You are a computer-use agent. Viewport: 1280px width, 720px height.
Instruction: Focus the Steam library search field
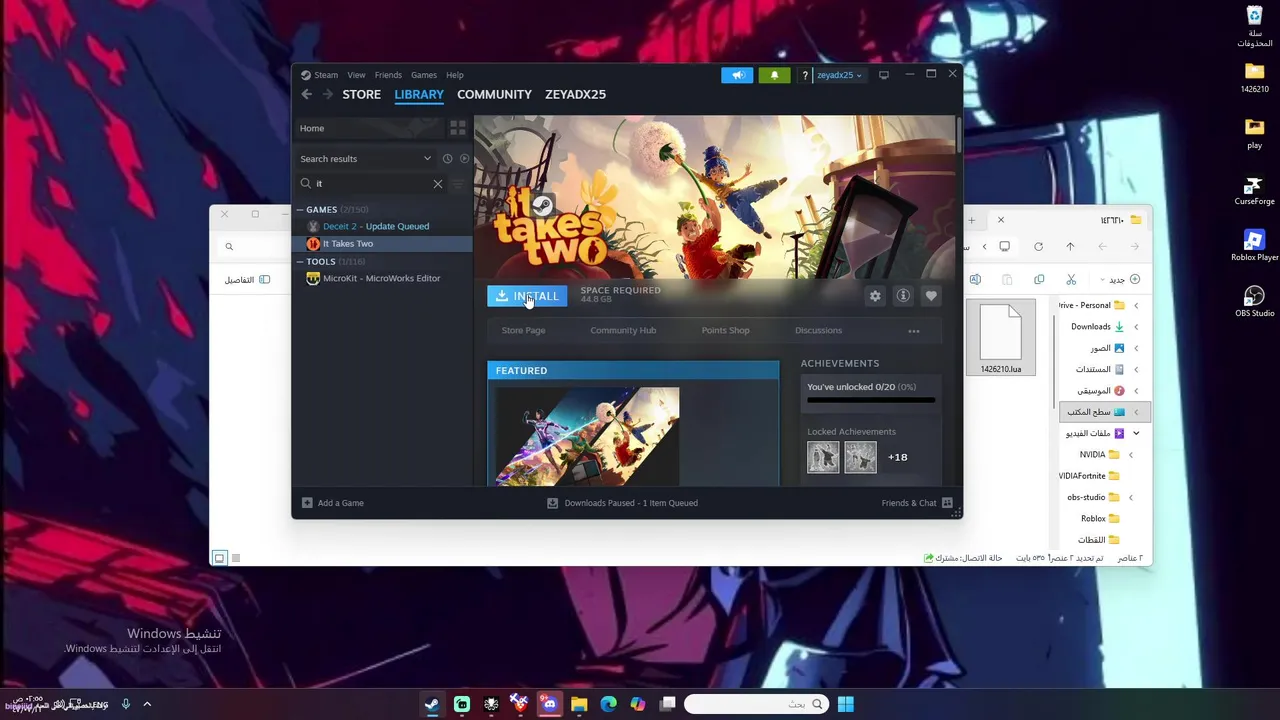tap(370, 184)
